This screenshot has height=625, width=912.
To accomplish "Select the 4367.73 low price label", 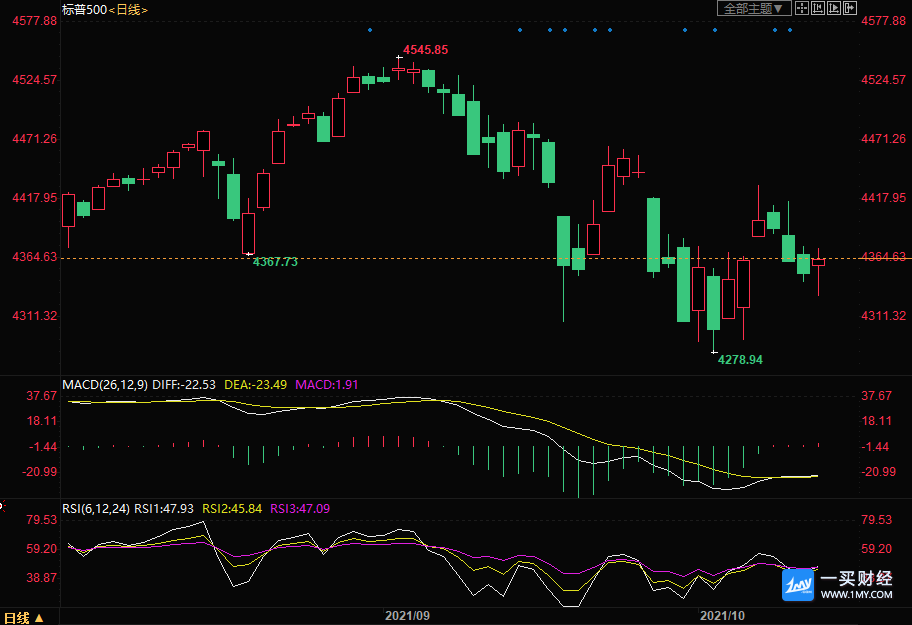I will 275,262.
